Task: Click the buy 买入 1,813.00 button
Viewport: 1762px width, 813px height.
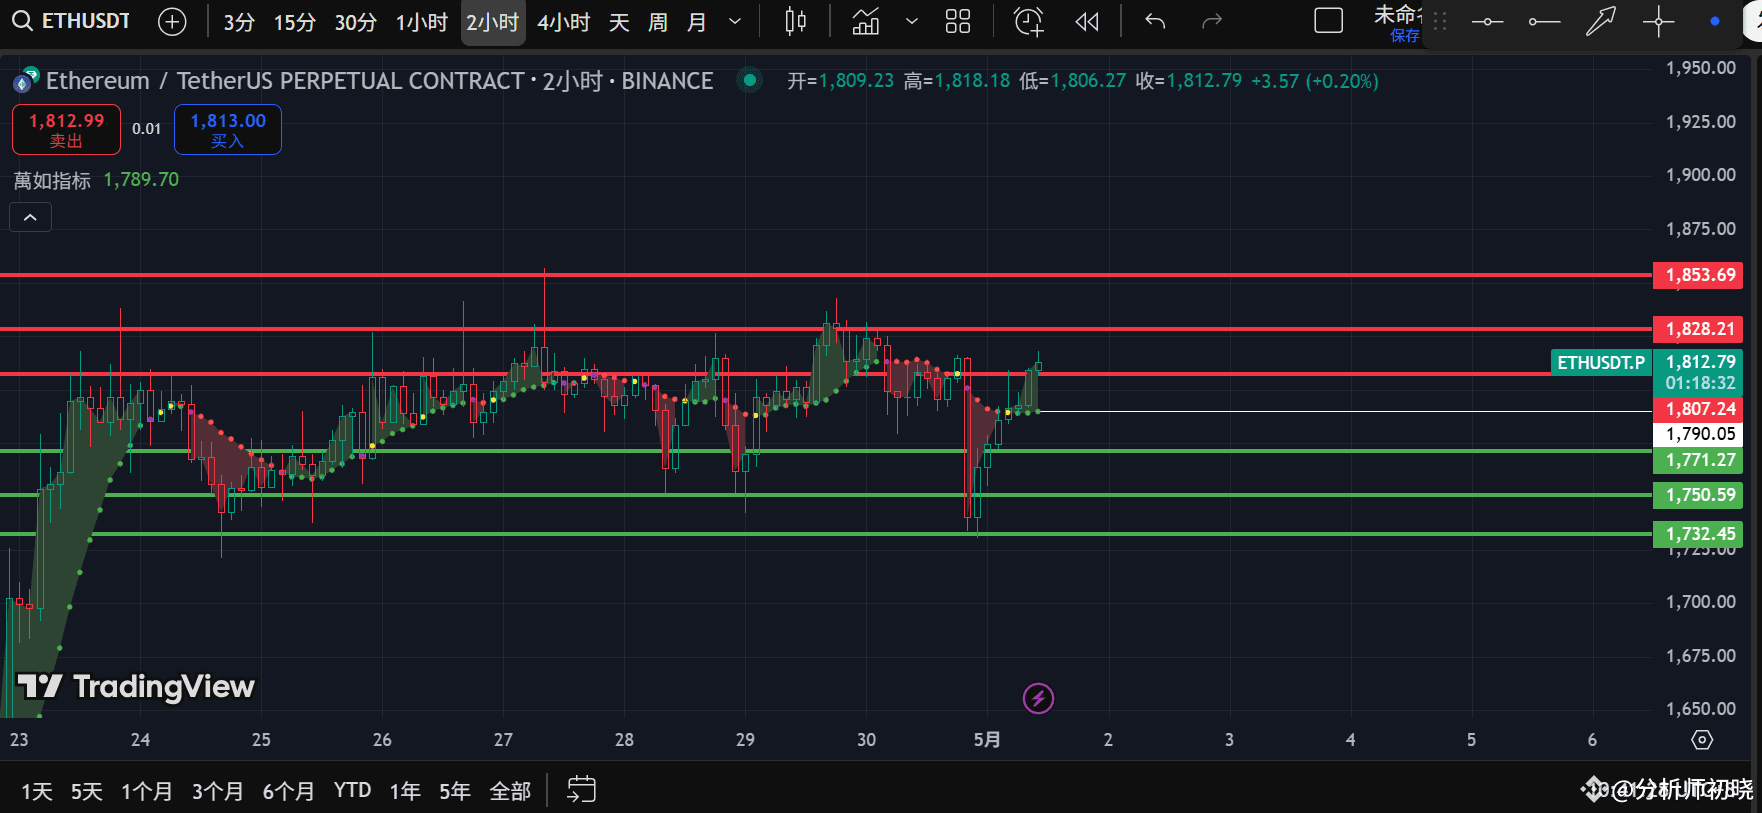Action: click(228, 130)
